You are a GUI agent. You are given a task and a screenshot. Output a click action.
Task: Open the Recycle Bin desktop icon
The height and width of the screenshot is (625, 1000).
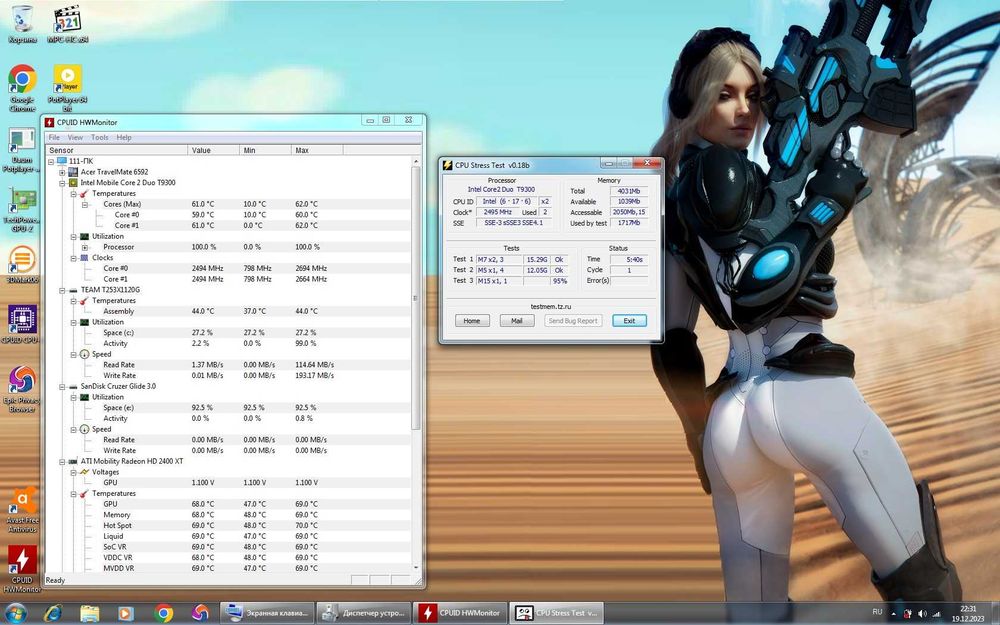[x=22, y=24]
